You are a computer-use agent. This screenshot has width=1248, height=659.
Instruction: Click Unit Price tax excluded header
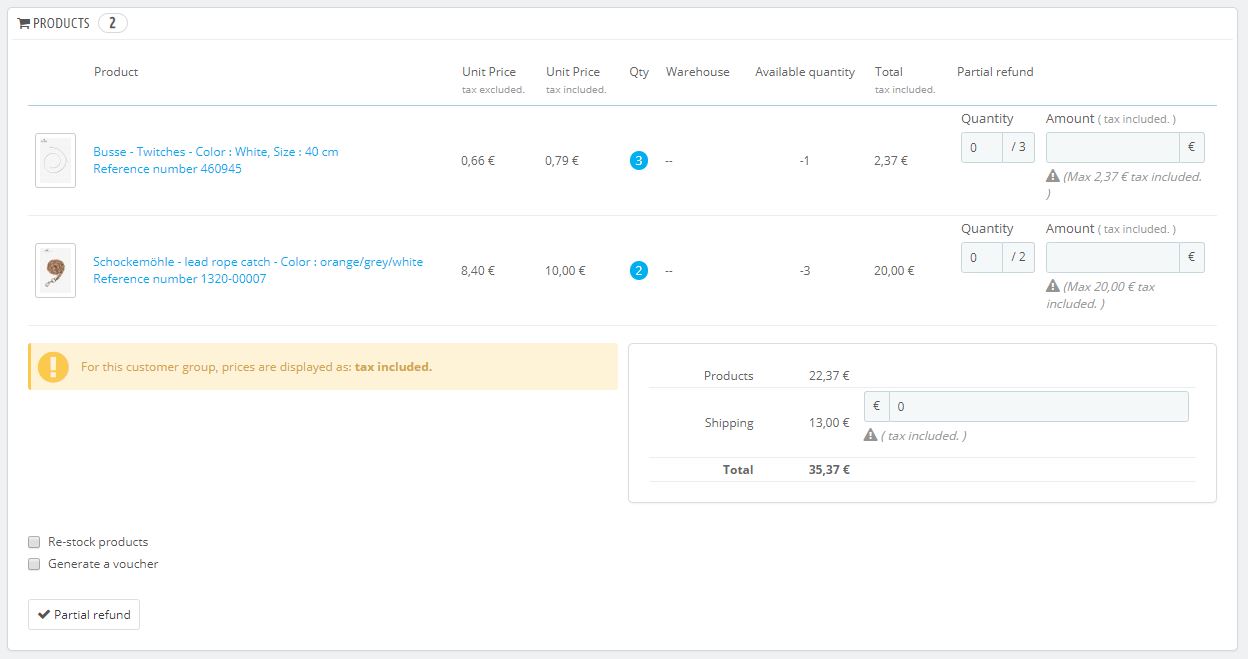(493, 80)
